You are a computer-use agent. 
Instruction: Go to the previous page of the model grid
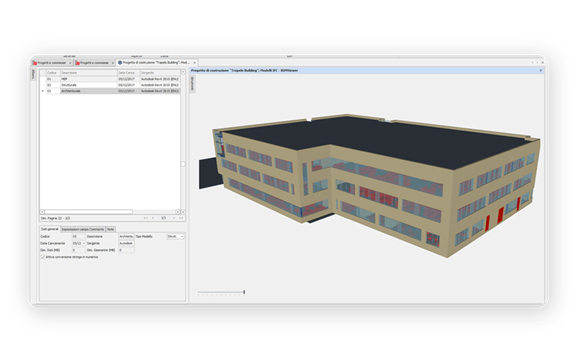(153, 218)
